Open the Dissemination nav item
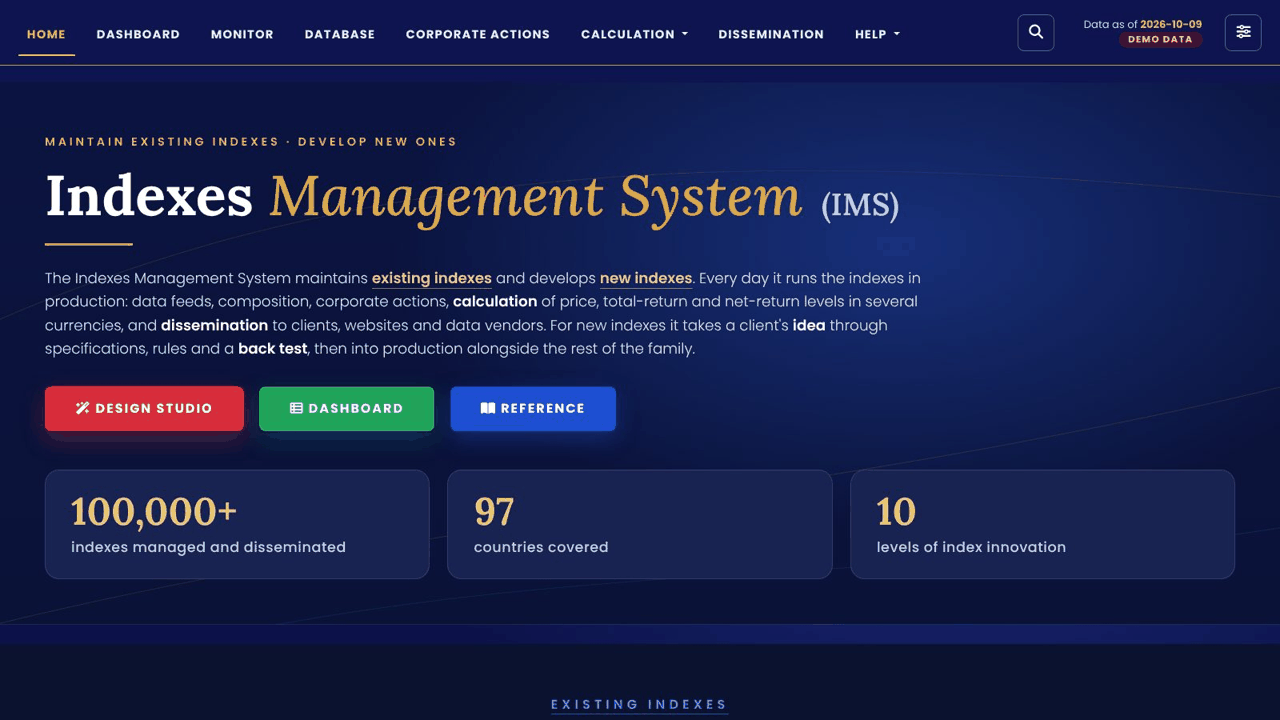 (771, 34)
